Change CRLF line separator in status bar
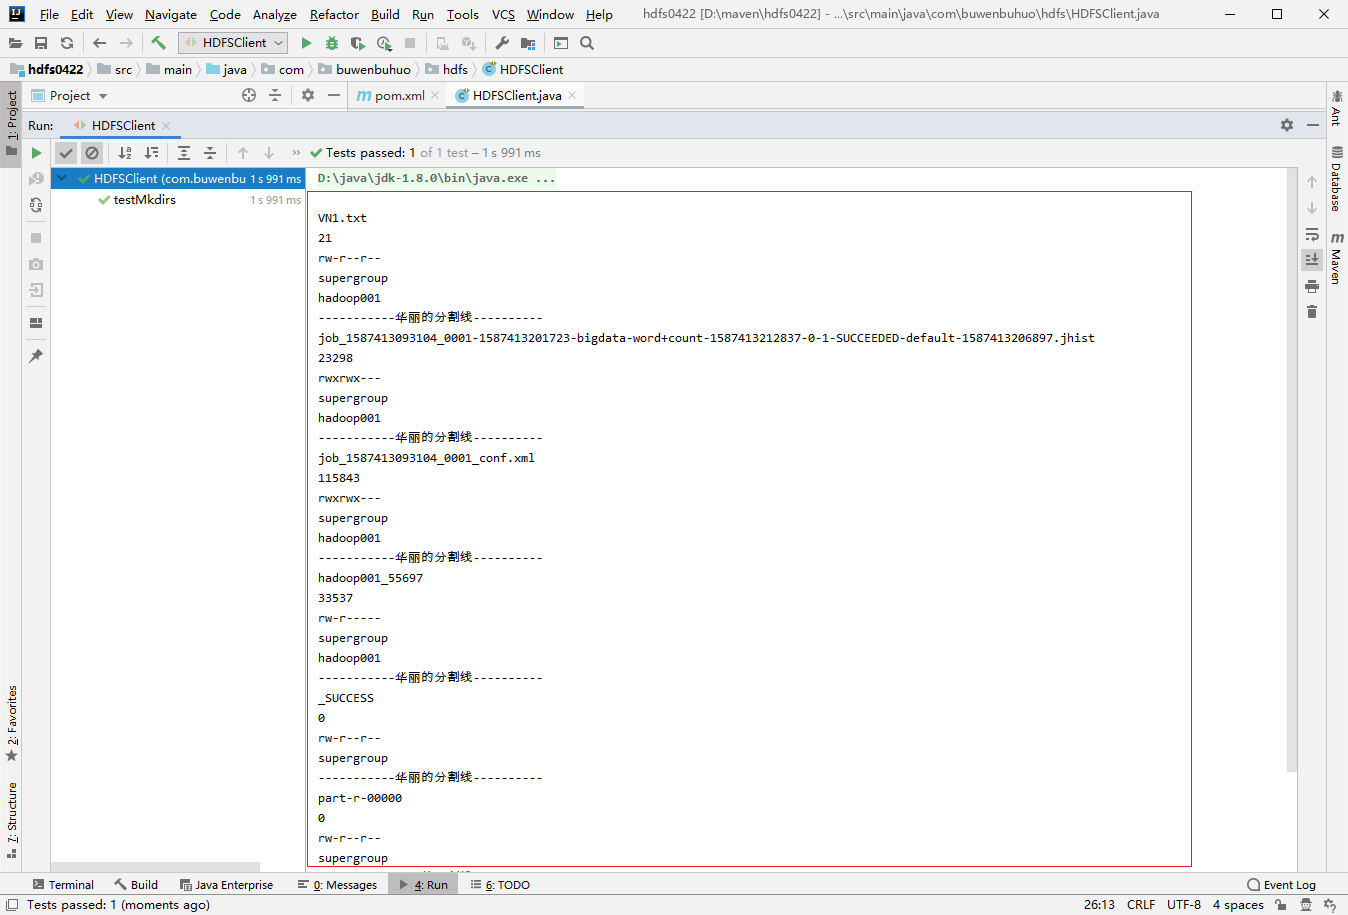 pyautogui.click(x=1141, y=905)
